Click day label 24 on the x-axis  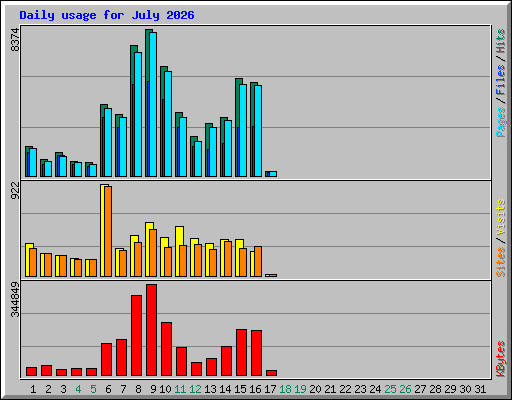[x=375, y=389]
